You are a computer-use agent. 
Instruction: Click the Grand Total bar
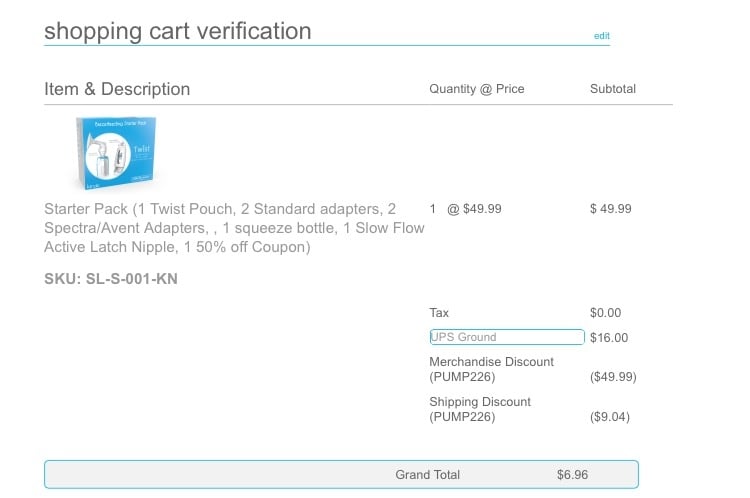(x=342, y=475)
